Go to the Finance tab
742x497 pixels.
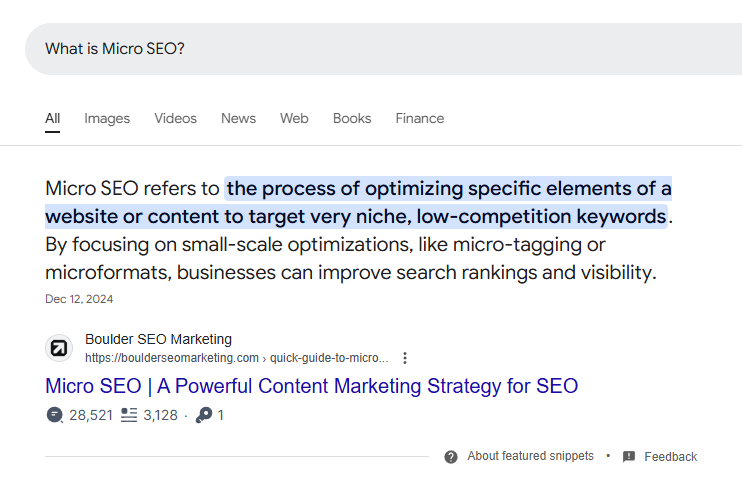point(420,118)
